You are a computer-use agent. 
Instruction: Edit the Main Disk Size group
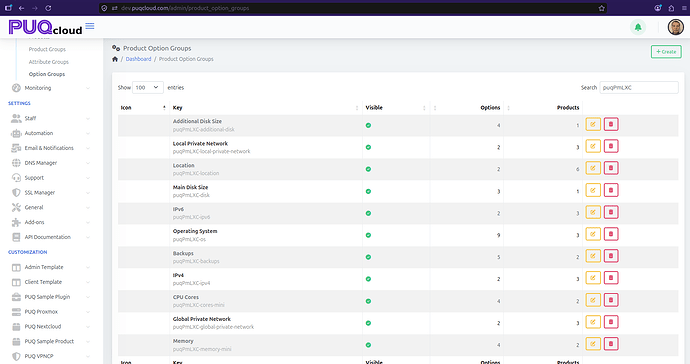[593, 190]
